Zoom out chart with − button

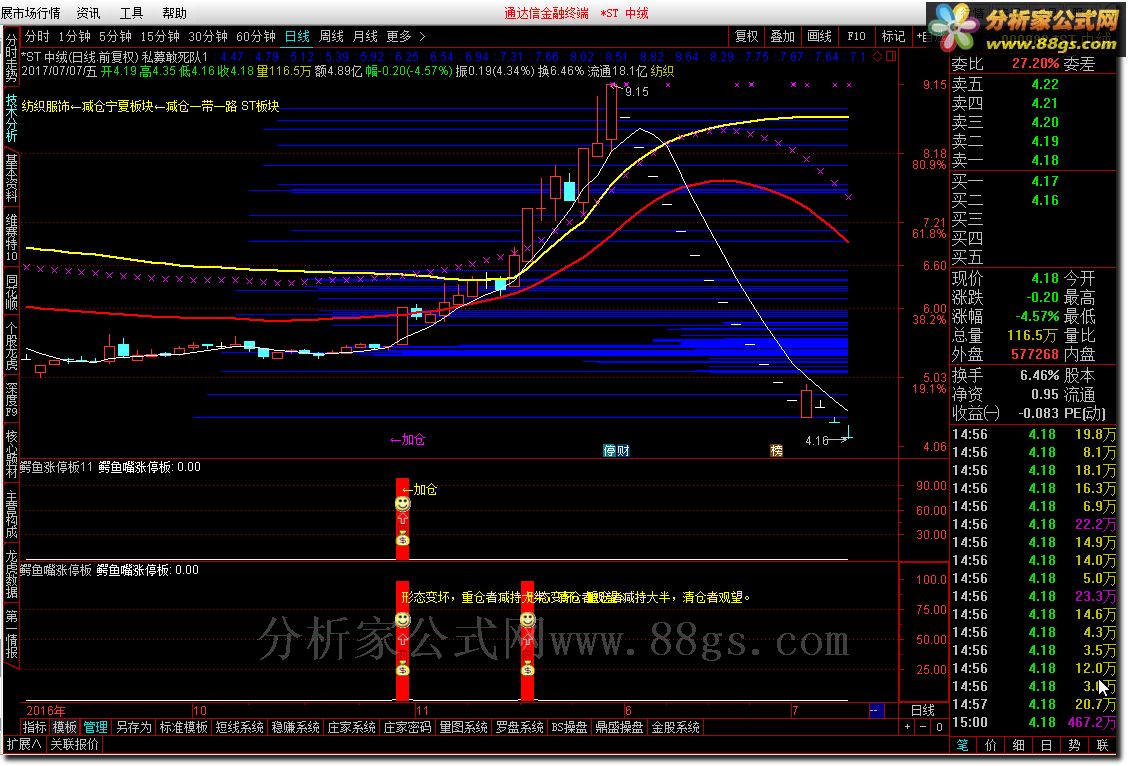923,727
